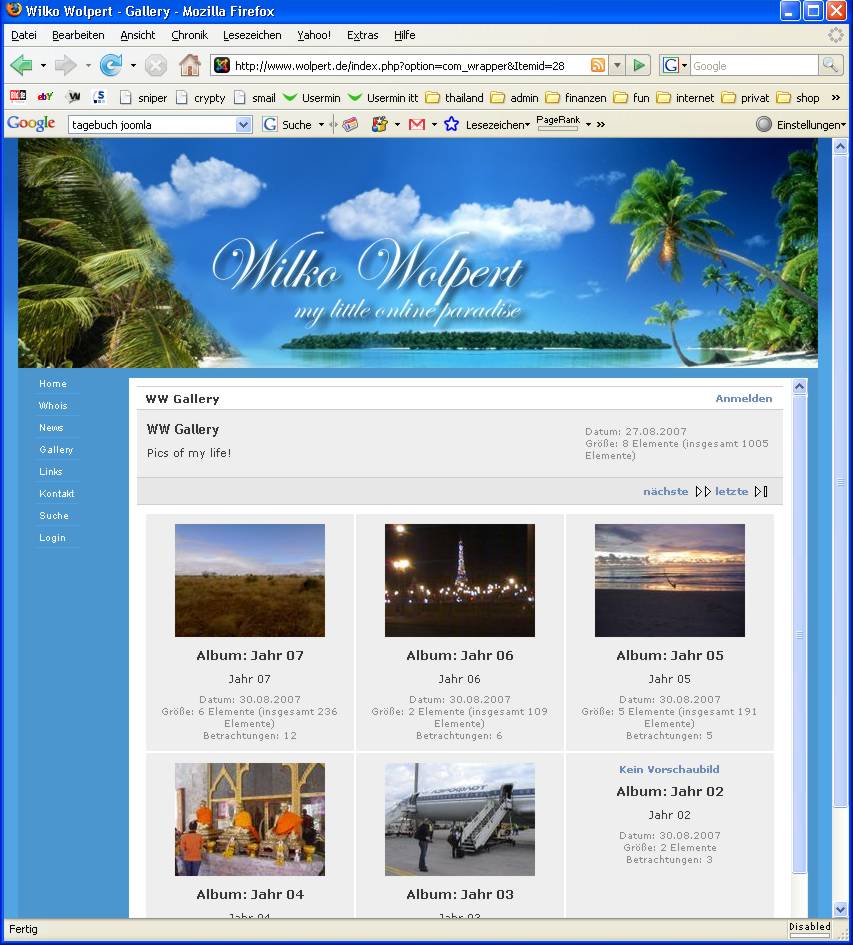Click the Google Suche button

[x=288, y=125]
